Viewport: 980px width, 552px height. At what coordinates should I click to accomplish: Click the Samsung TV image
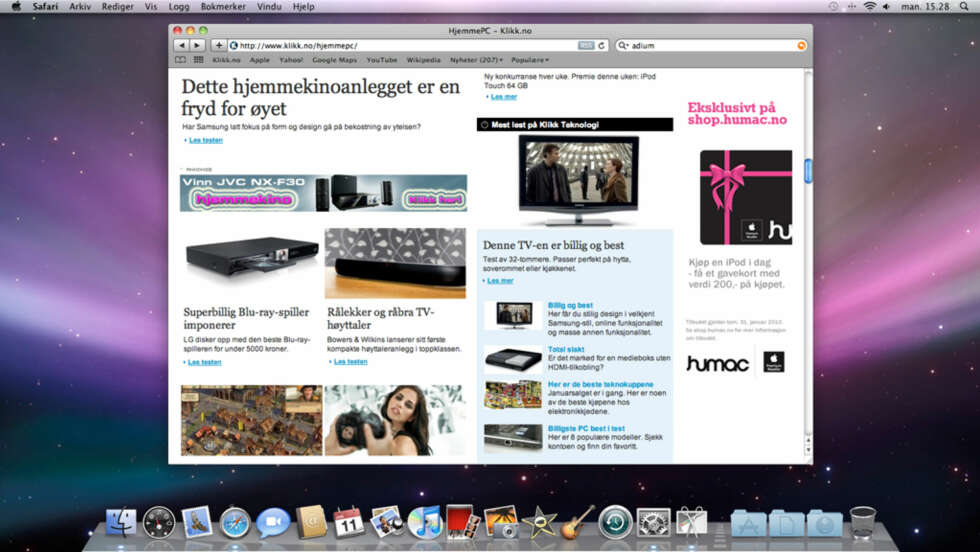pos(579,180)
